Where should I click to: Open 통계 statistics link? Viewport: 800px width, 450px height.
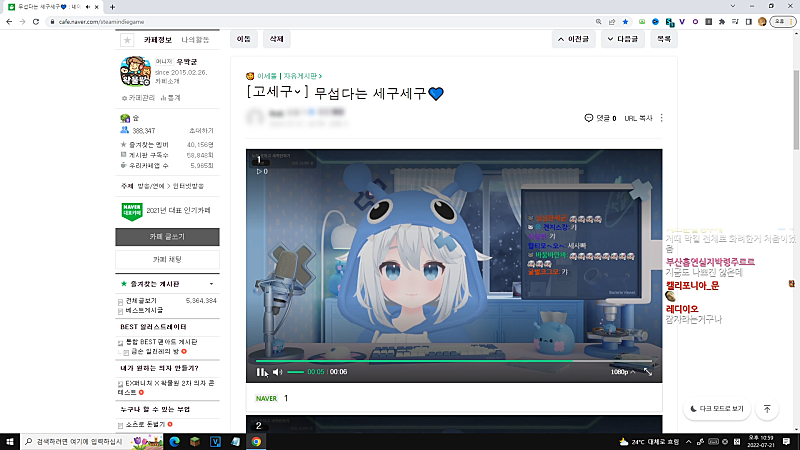[x=171, y=98]
